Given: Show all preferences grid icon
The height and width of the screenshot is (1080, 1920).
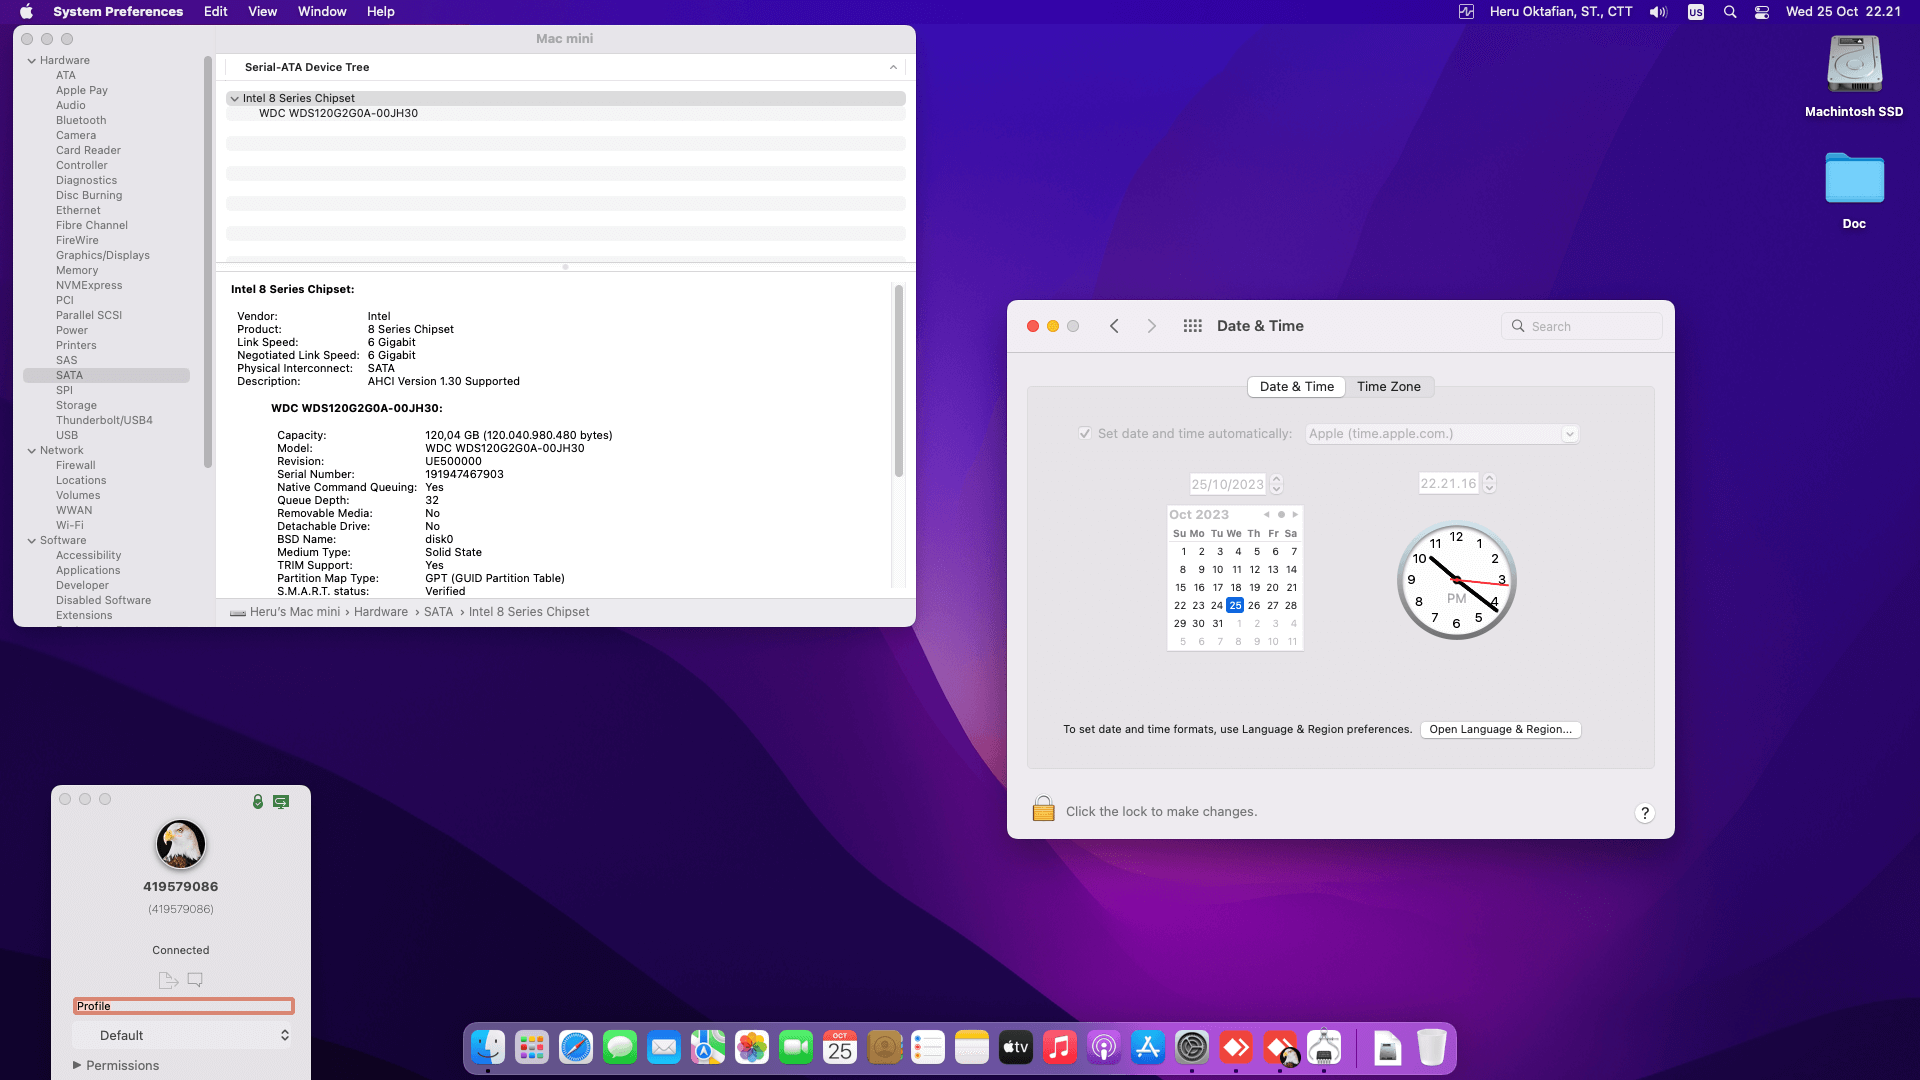Looking at the screenshot, I should tap(1192, 326).
